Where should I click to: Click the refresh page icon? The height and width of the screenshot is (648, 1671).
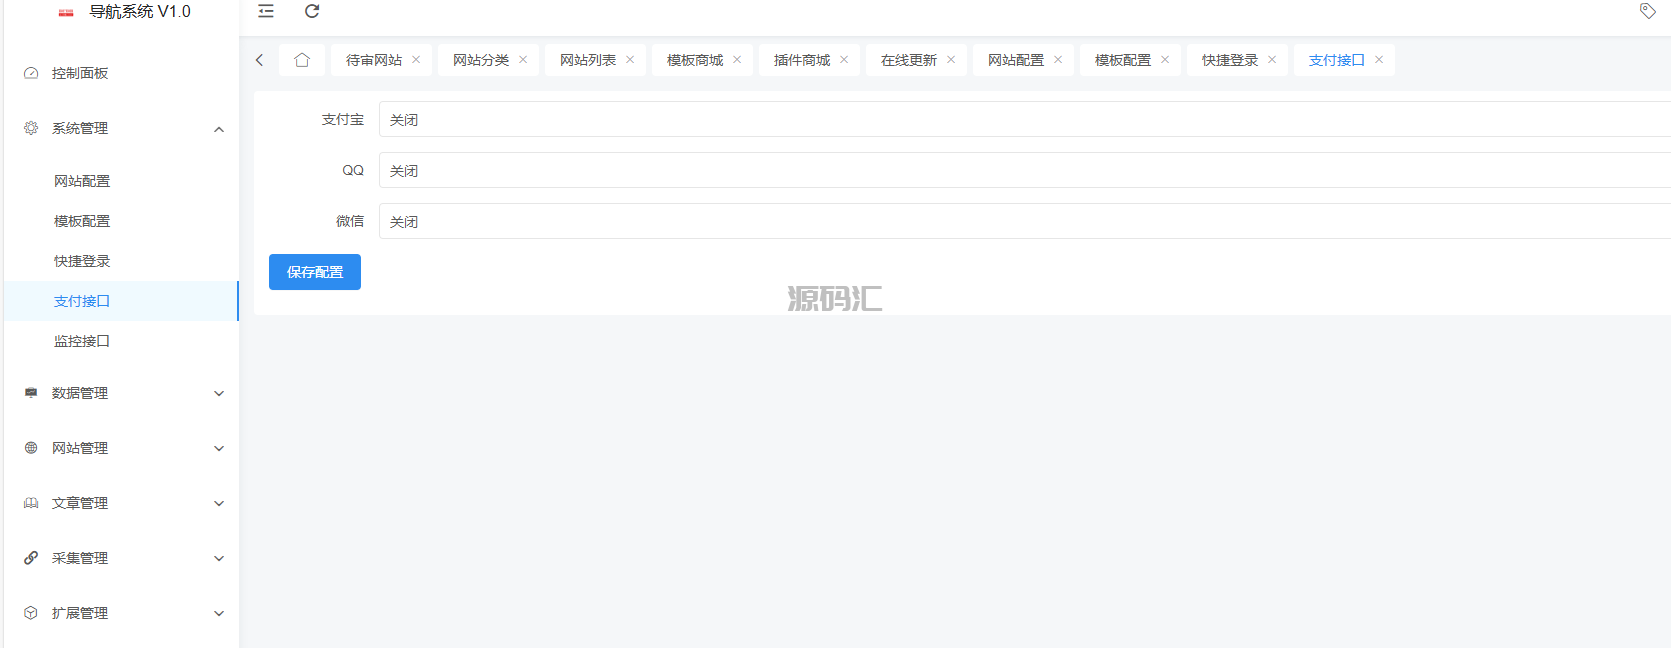coord(312,11)
